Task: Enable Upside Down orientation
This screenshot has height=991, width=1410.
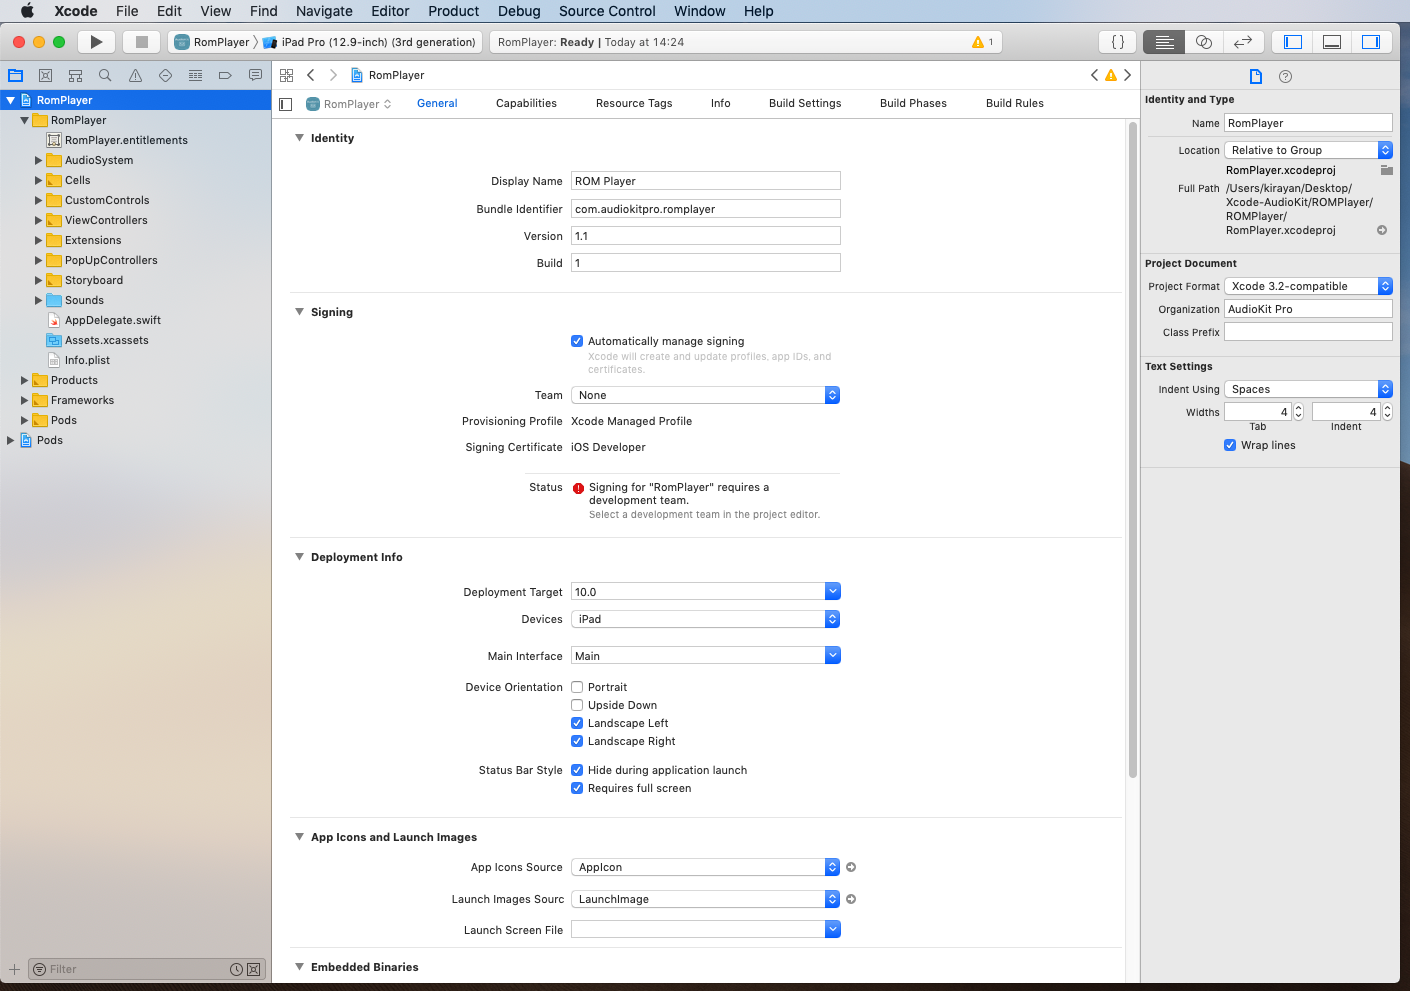Action: 577,705
